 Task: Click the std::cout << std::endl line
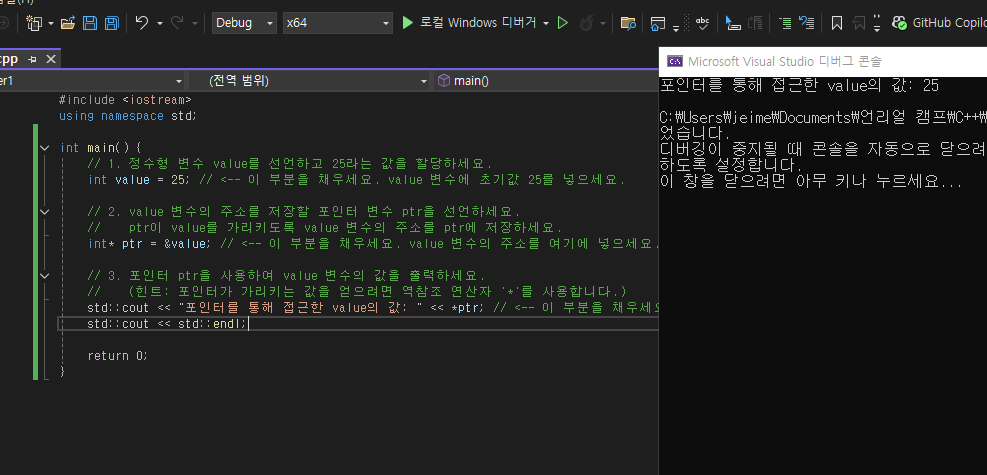click(167, 324)
